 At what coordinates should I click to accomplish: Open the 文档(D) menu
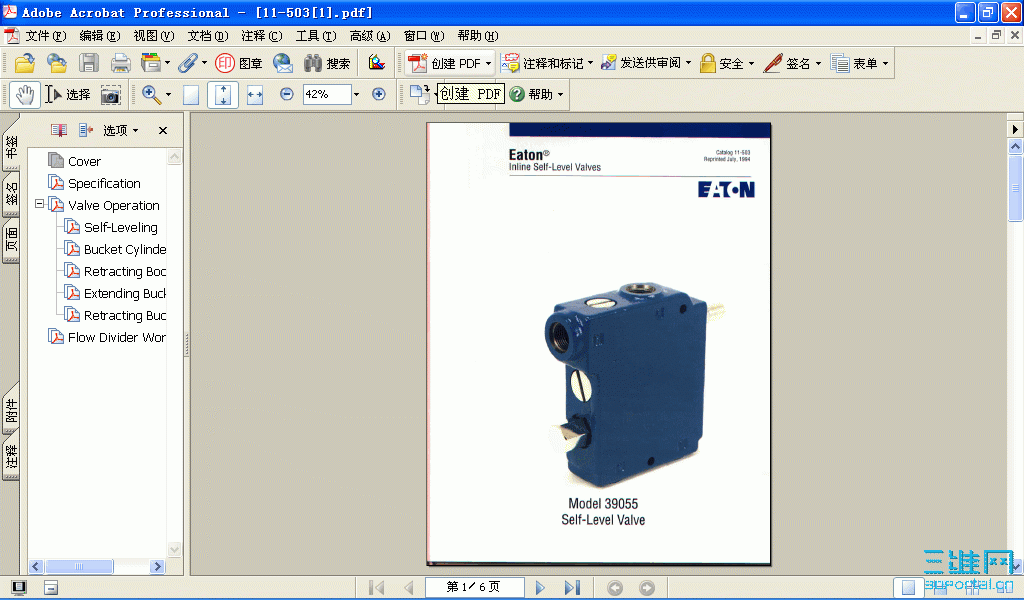208,36
